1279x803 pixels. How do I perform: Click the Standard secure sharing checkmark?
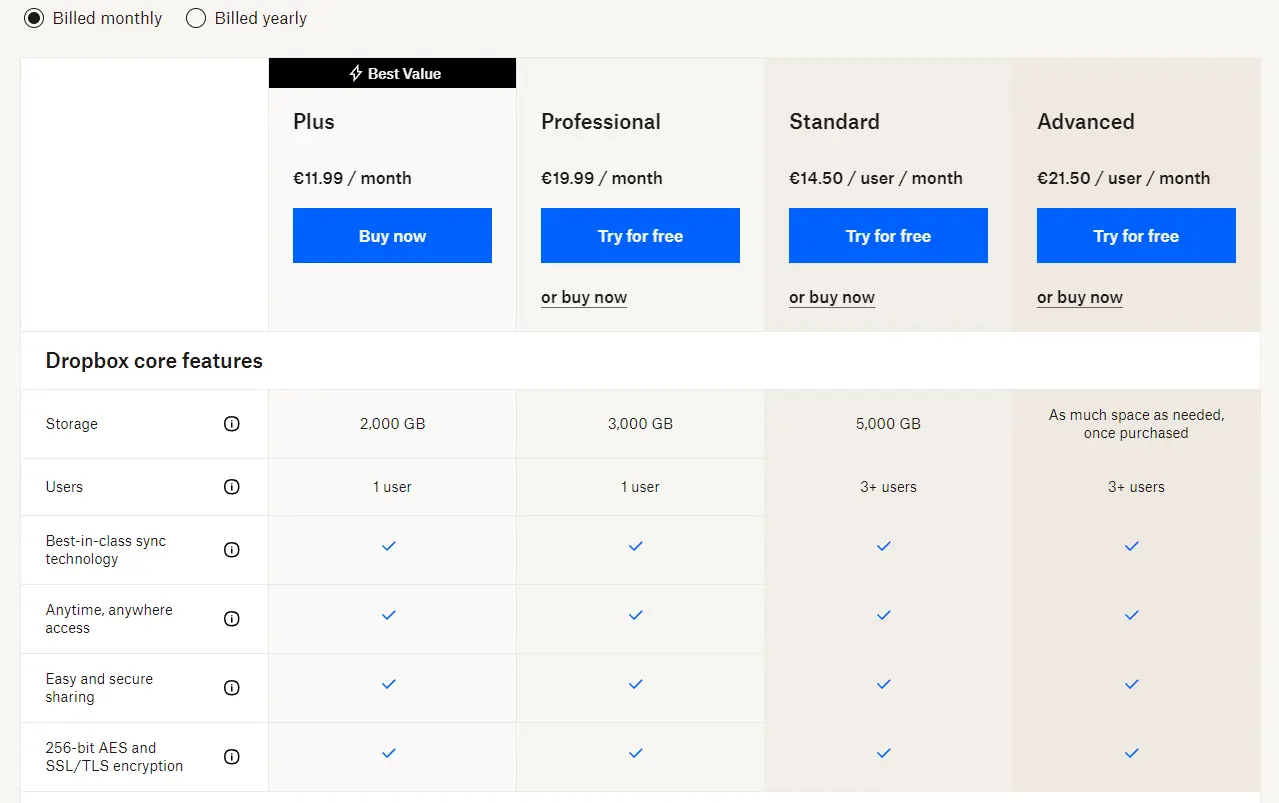[884, 684]
